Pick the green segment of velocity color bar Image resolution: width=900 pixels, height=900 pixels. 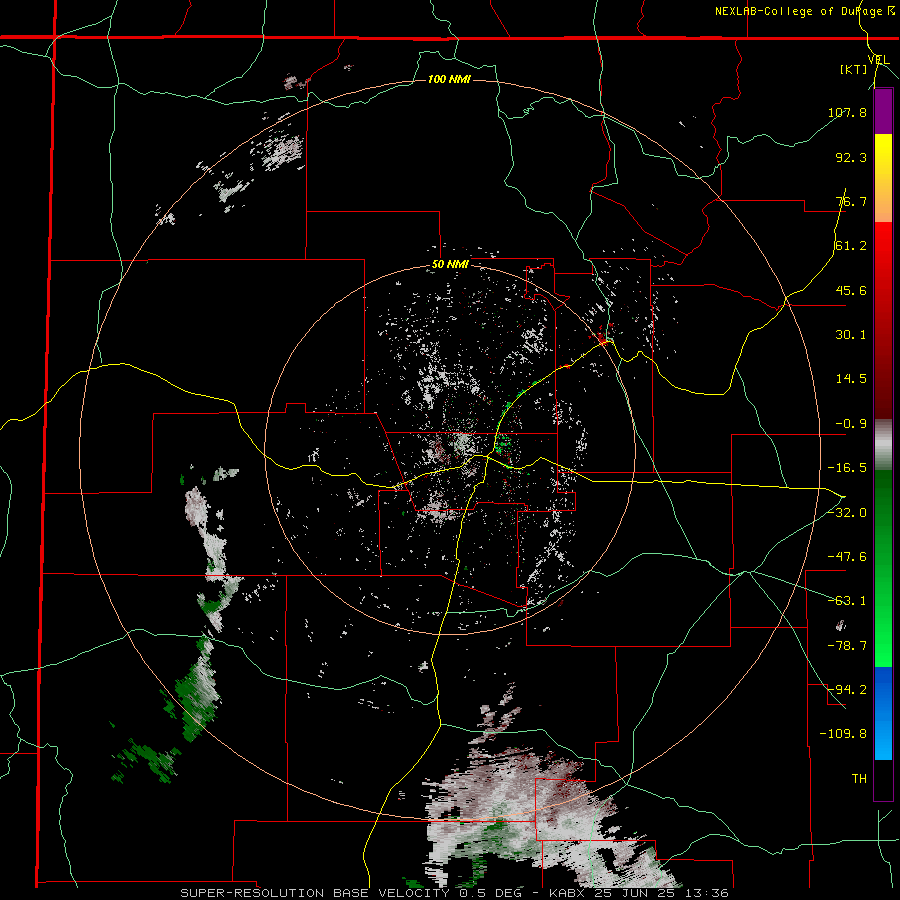[883, 568]
